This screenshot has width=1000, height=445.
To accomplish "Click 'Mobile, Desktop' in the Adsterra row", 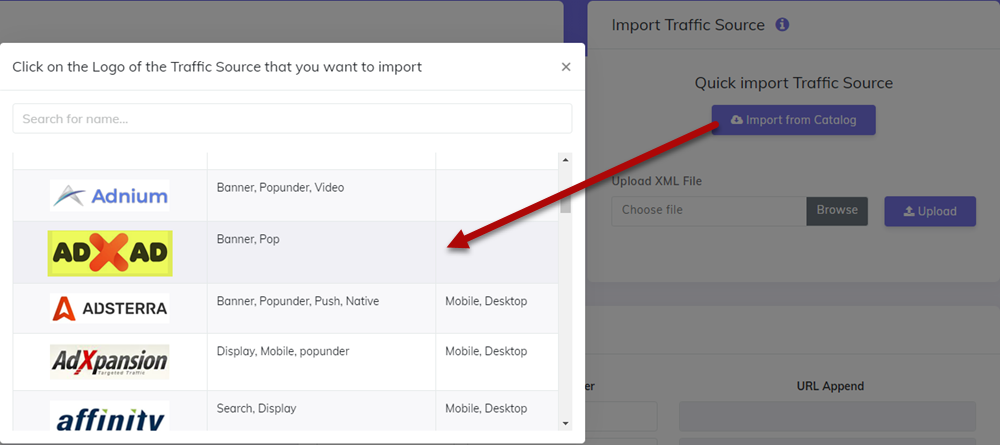I will pyautogui.click(x=486, y=301).
